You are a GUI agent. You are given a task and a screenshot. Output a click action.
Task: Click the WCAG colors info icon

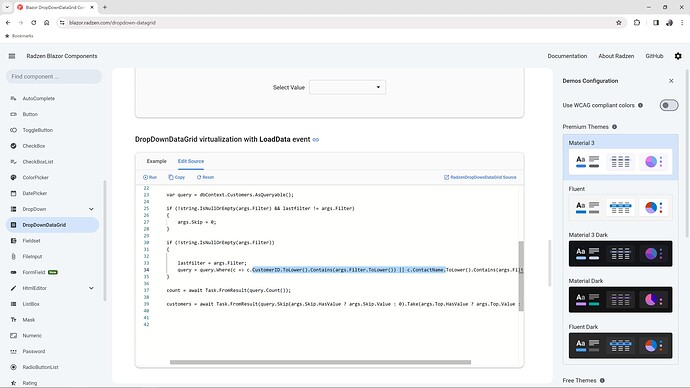coord(640,105)
